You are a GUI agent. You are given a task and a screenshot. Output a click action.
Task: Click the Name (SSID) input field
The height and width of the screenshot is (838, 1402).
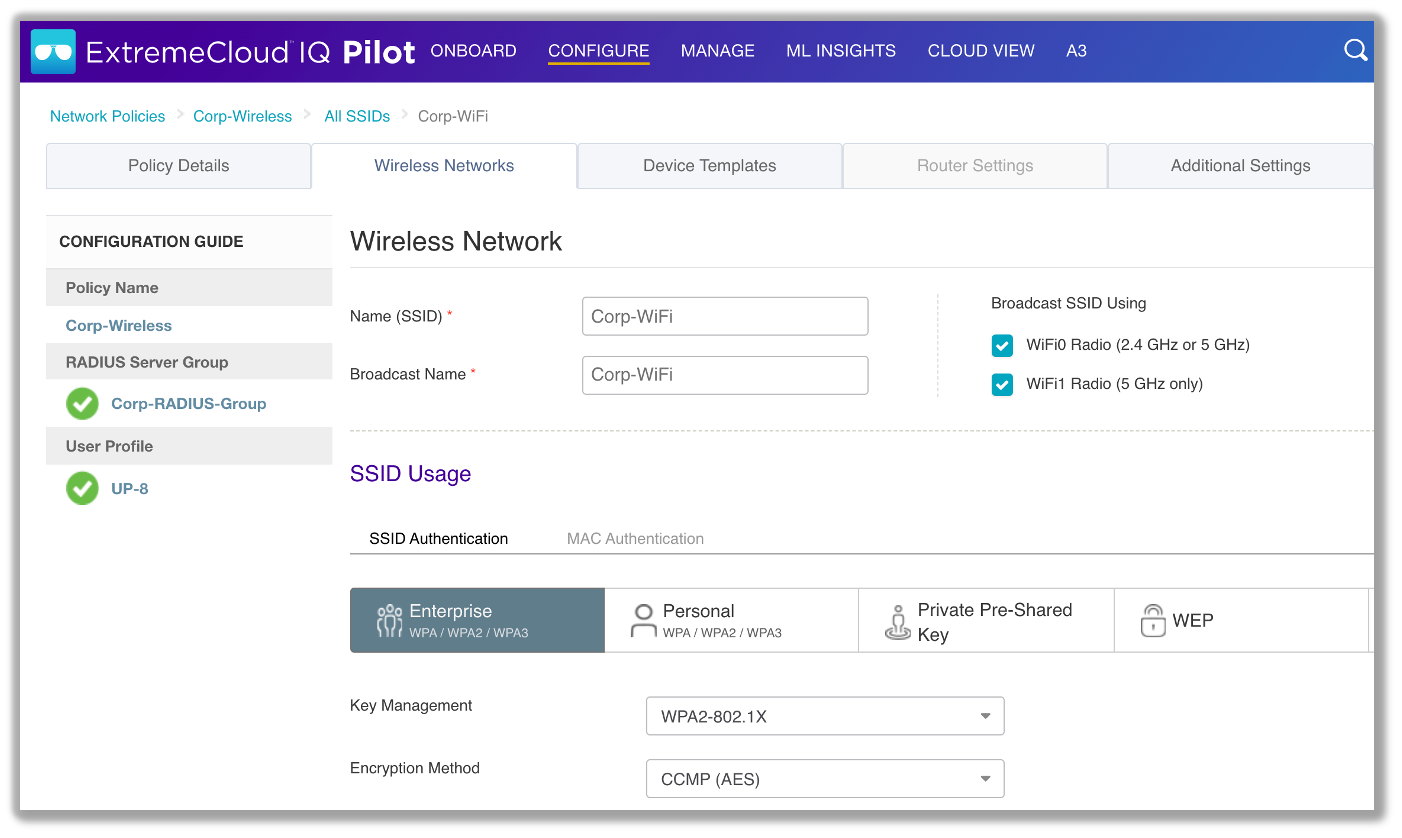725,316
